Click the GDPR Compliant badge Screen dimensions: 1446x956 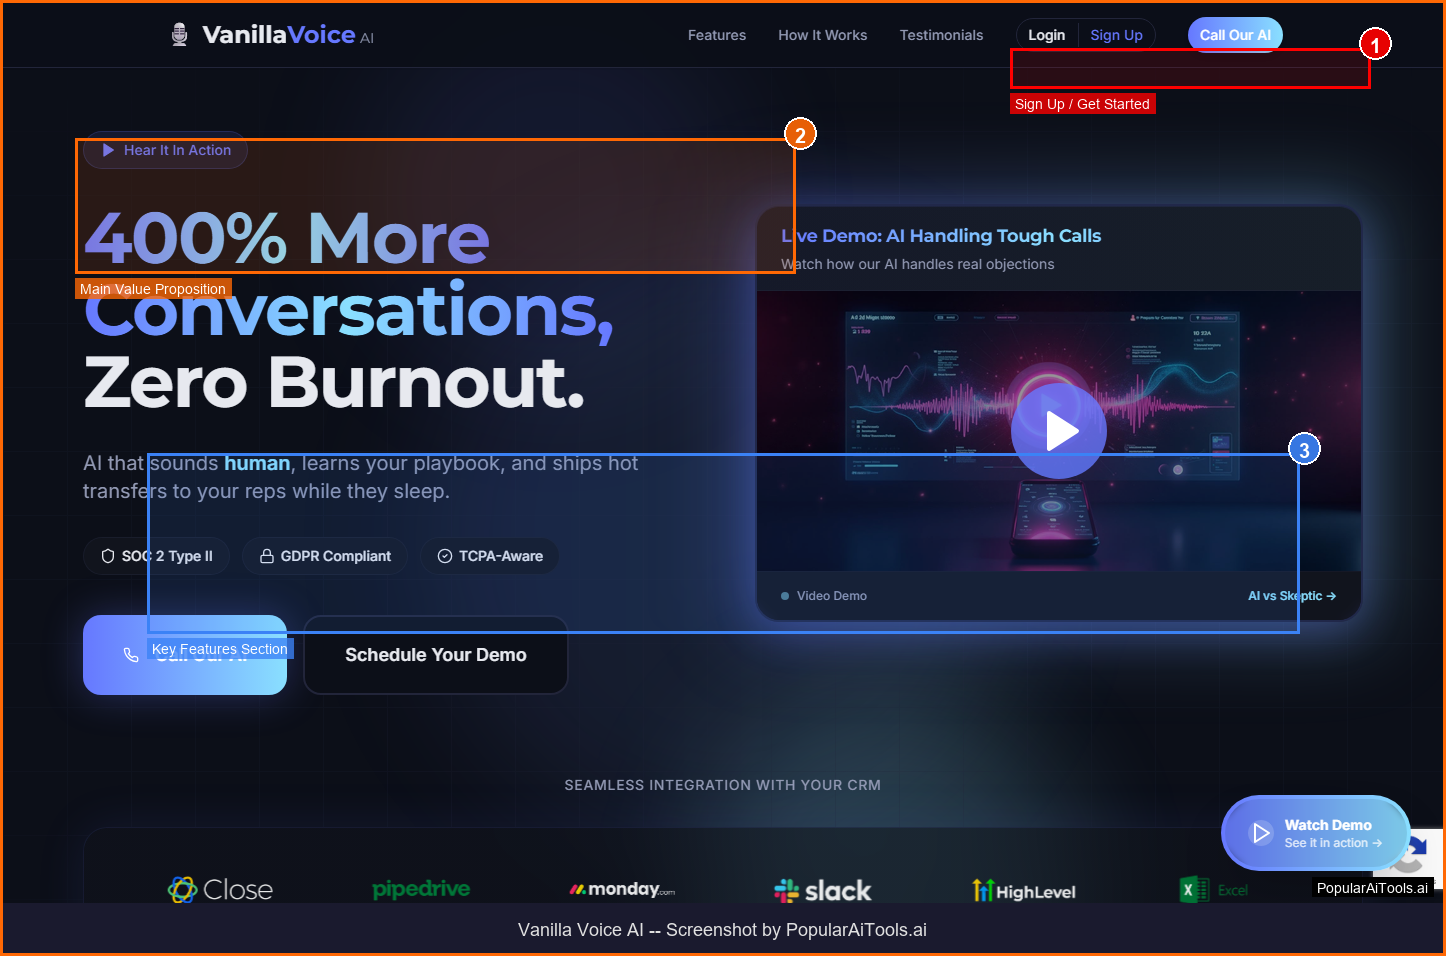click(325, 556)
